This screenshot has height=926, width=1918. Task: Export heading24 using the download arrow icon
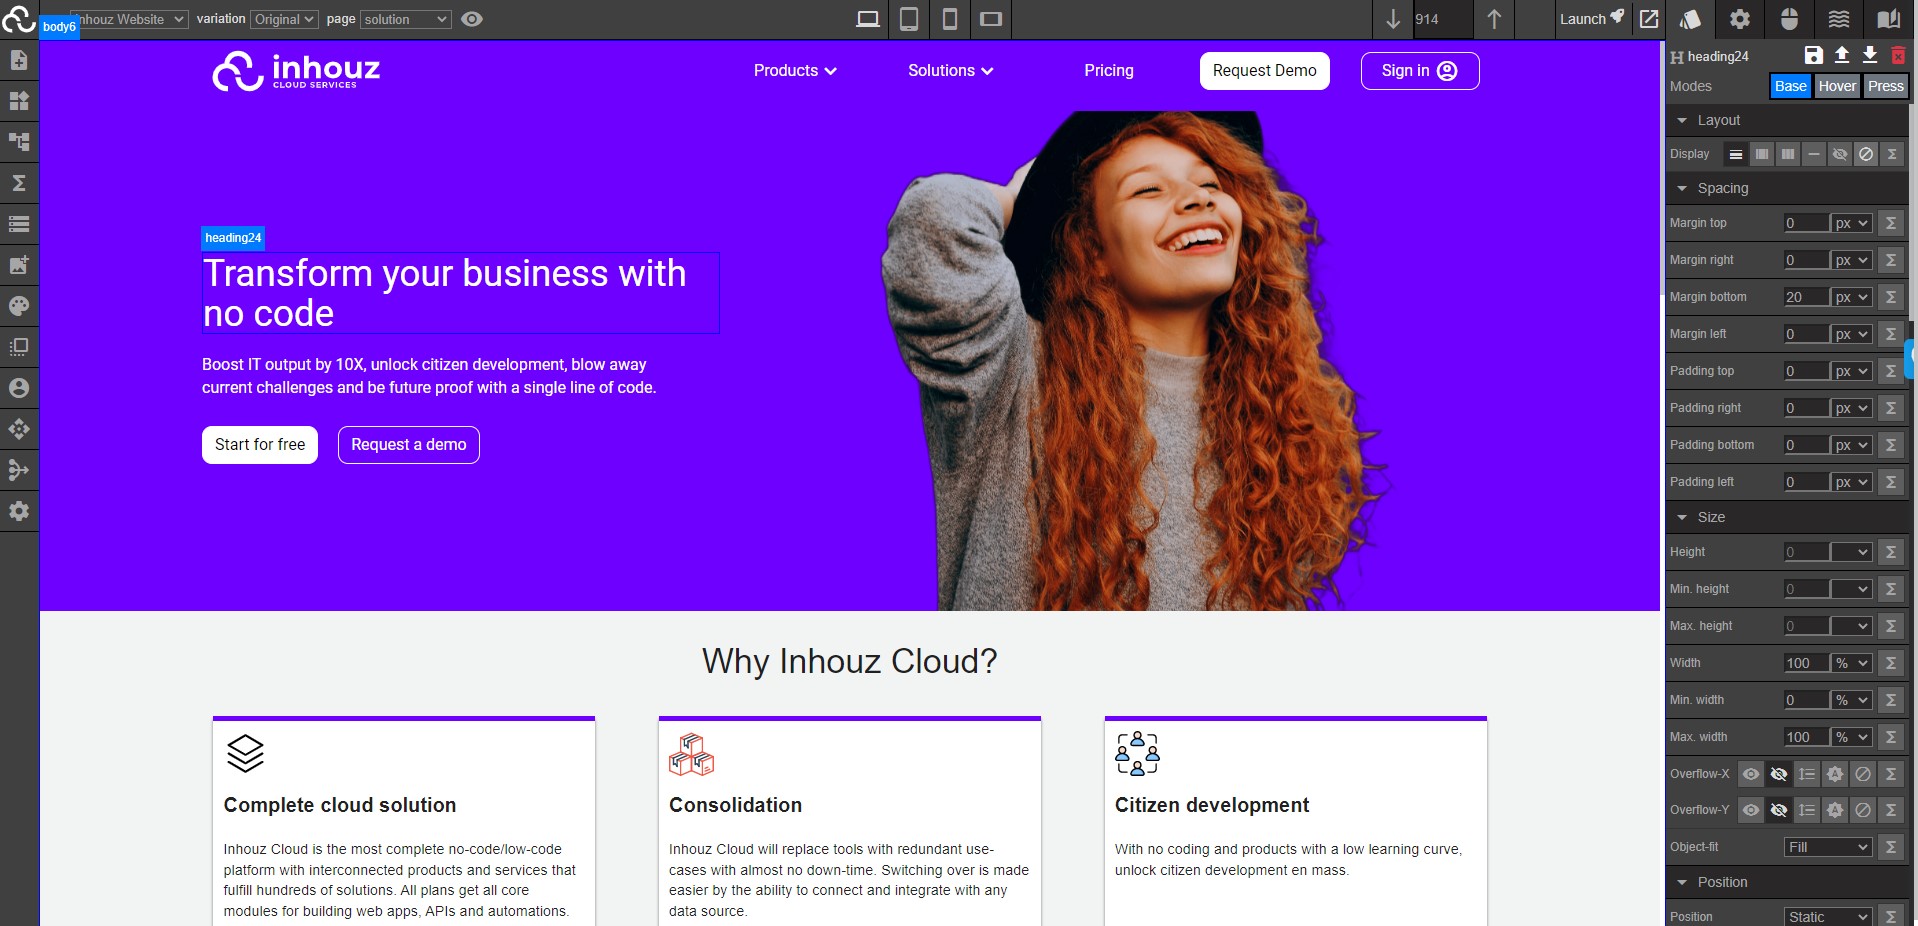click(x=1869, y=56)
